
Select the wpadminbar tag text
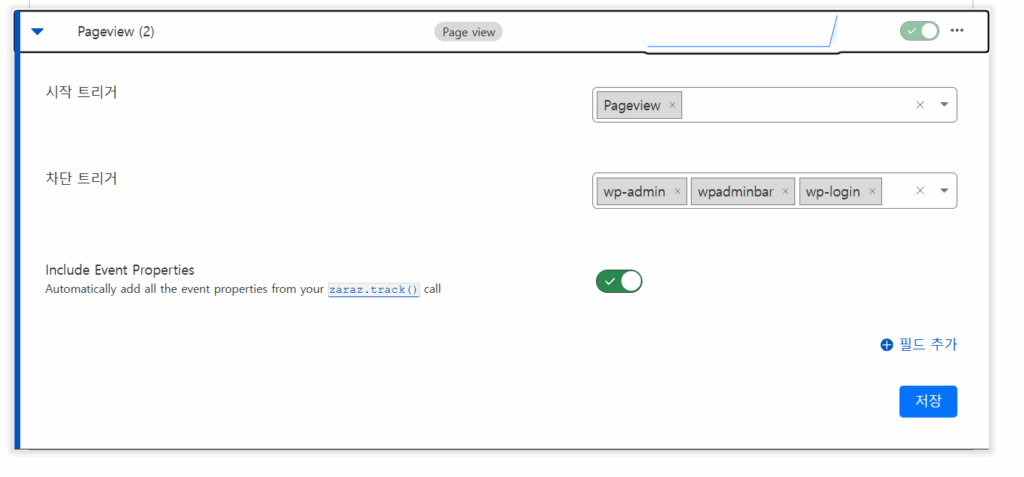click(735, 191)
